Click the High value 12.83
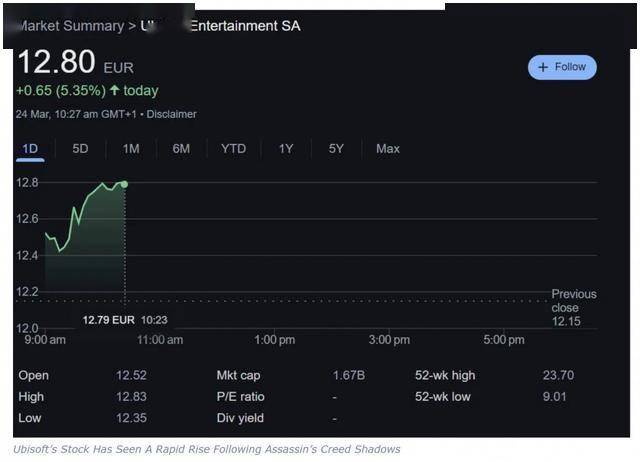 [131, 397]
